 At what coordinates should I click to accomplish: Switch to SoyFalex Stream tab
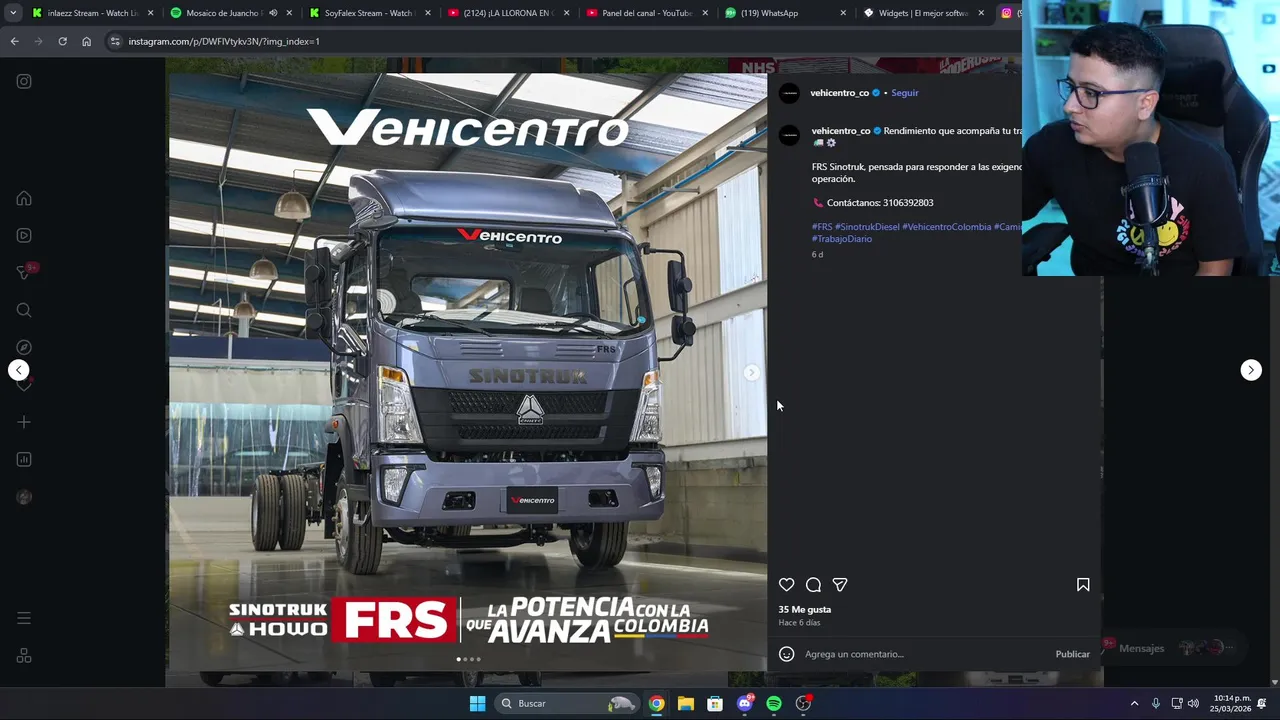click(368, 13)
